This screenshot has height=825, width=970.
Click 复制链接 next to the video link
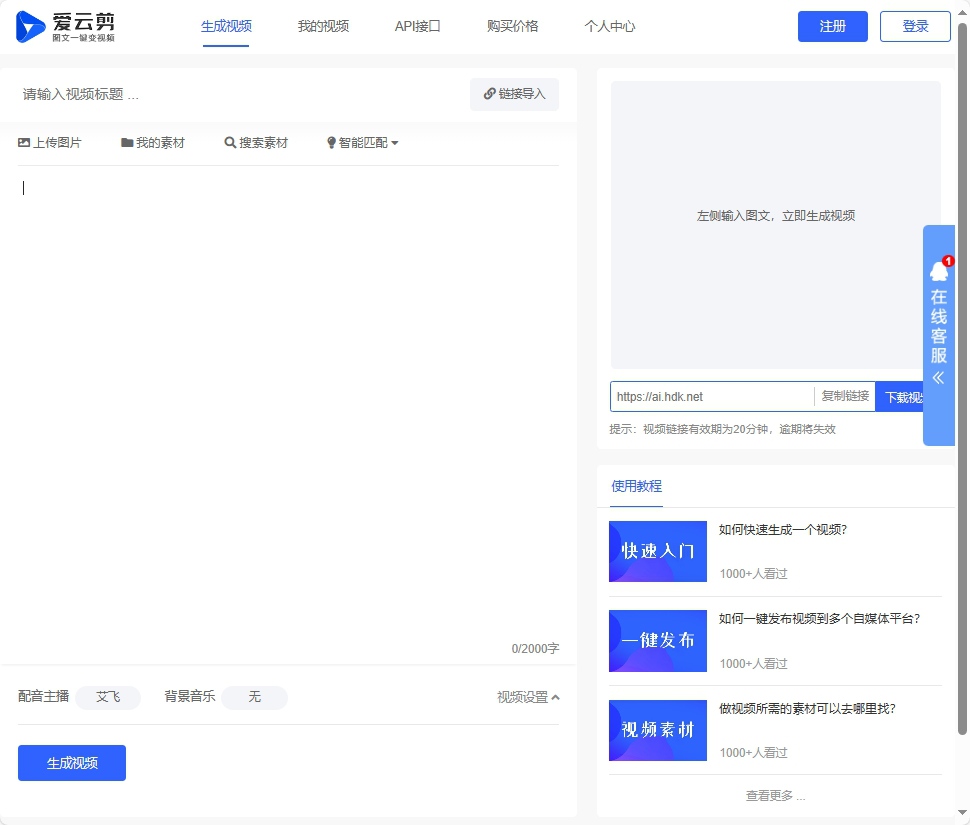[x=844, y=396]
